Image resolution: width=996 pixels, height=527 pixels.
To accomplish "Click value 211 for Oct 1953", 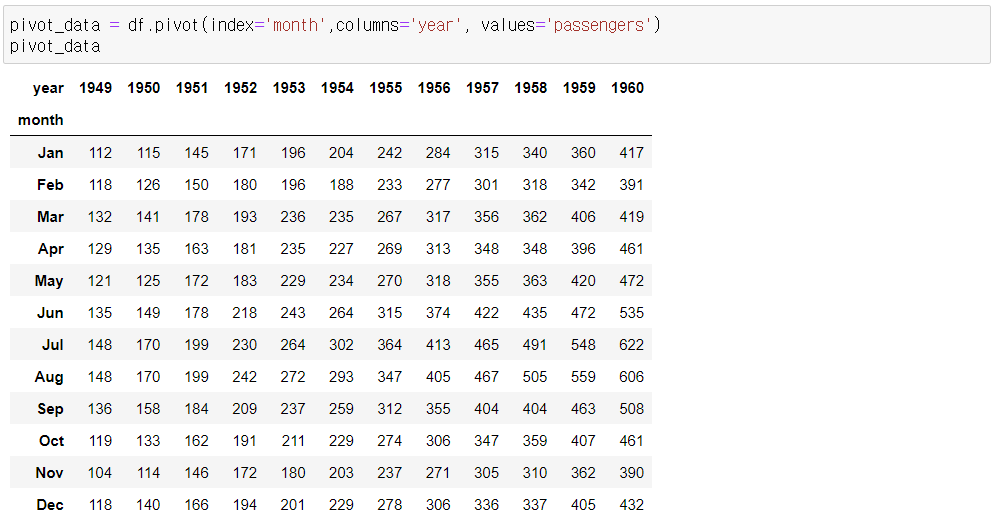I will [x=293, y=441].
